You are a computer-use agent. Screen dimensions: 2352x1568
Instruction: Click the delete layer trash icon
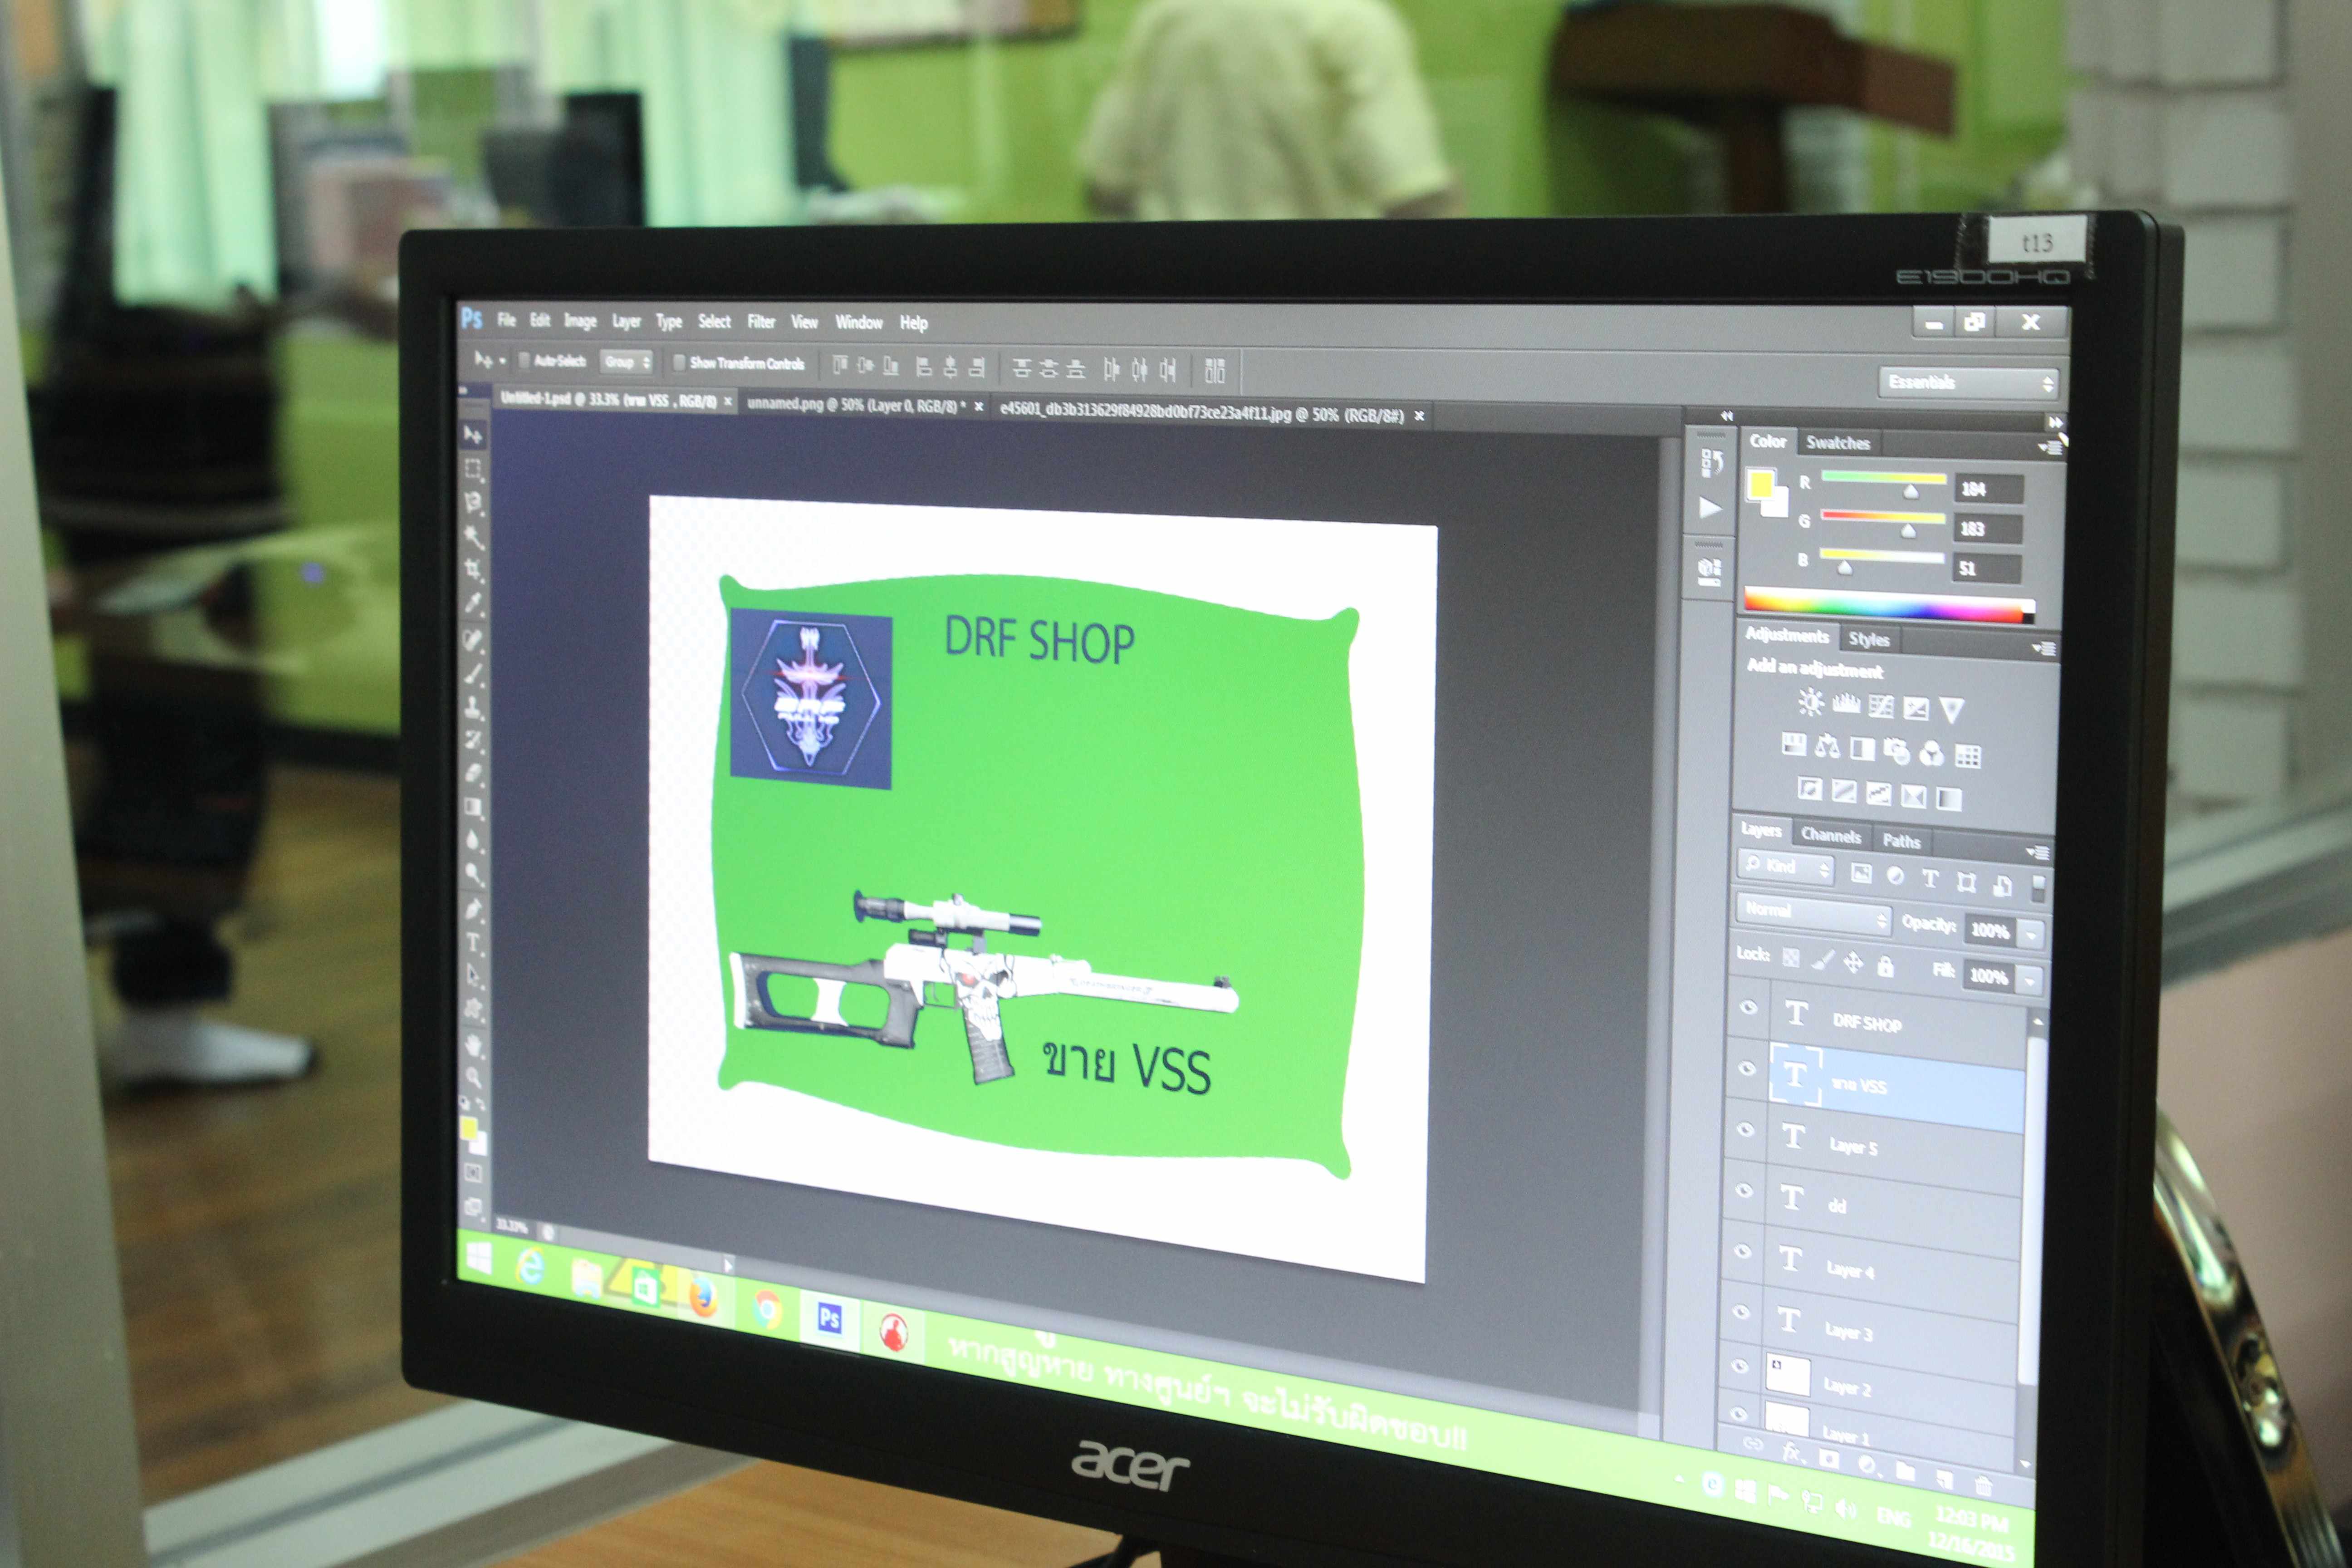click(1983, 1485)
